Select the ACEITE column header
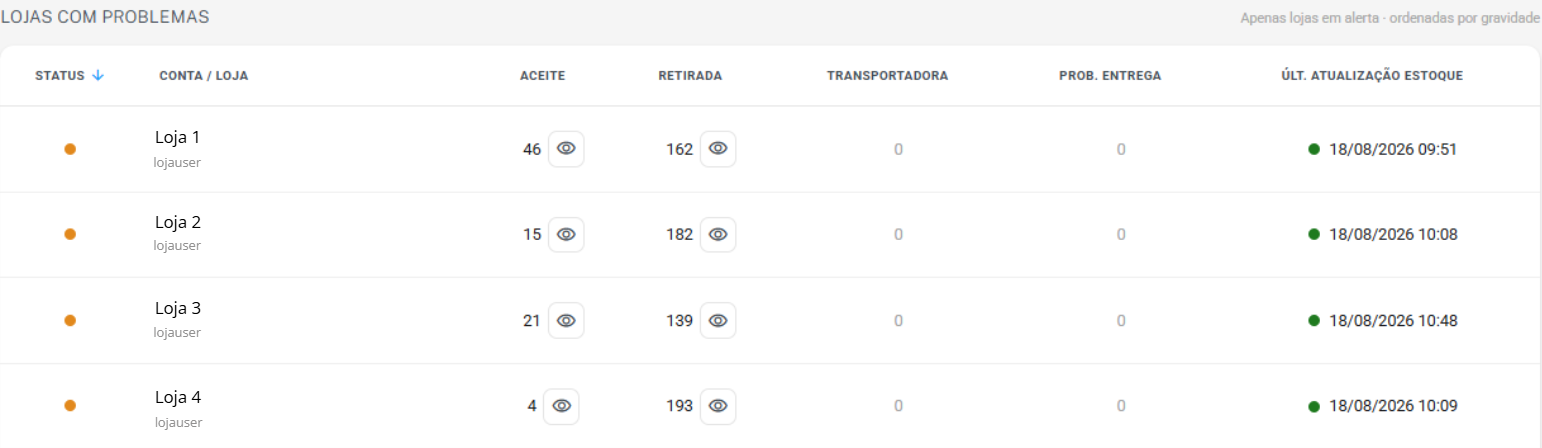The width and height of the screenshot is (1542, 448). coord(543,76)
